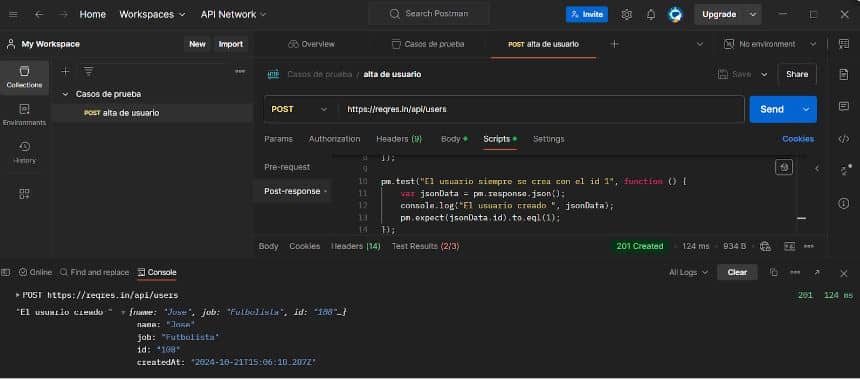Open the No environment selector
Image resolution: width=860 pixels, height=379 pixels.
tap(771, 44)
